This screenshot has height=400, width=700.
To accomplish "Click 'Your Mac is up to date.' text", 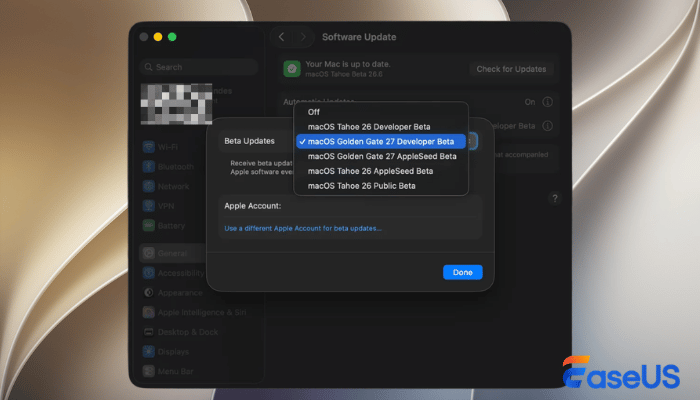I will (x=348, y=64).
